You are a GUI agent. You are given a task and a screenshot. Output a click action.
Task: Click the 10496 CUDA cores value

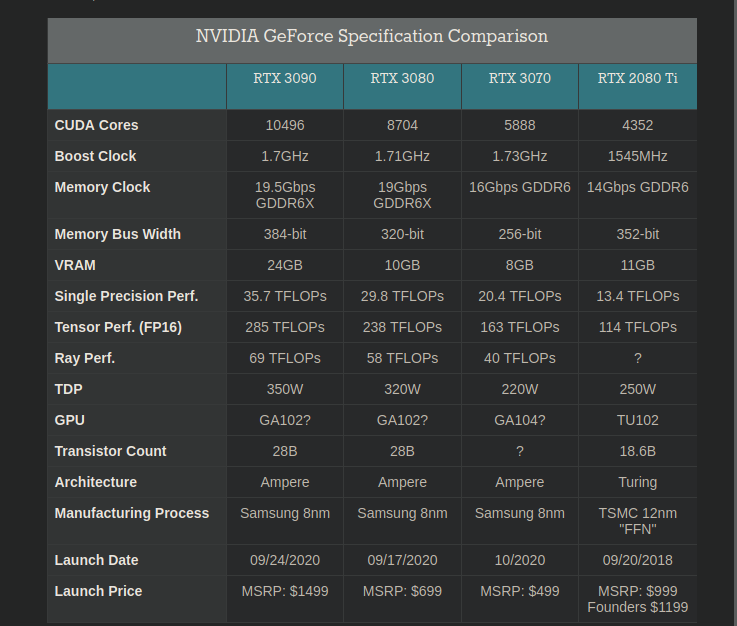[x=285, y=125]
